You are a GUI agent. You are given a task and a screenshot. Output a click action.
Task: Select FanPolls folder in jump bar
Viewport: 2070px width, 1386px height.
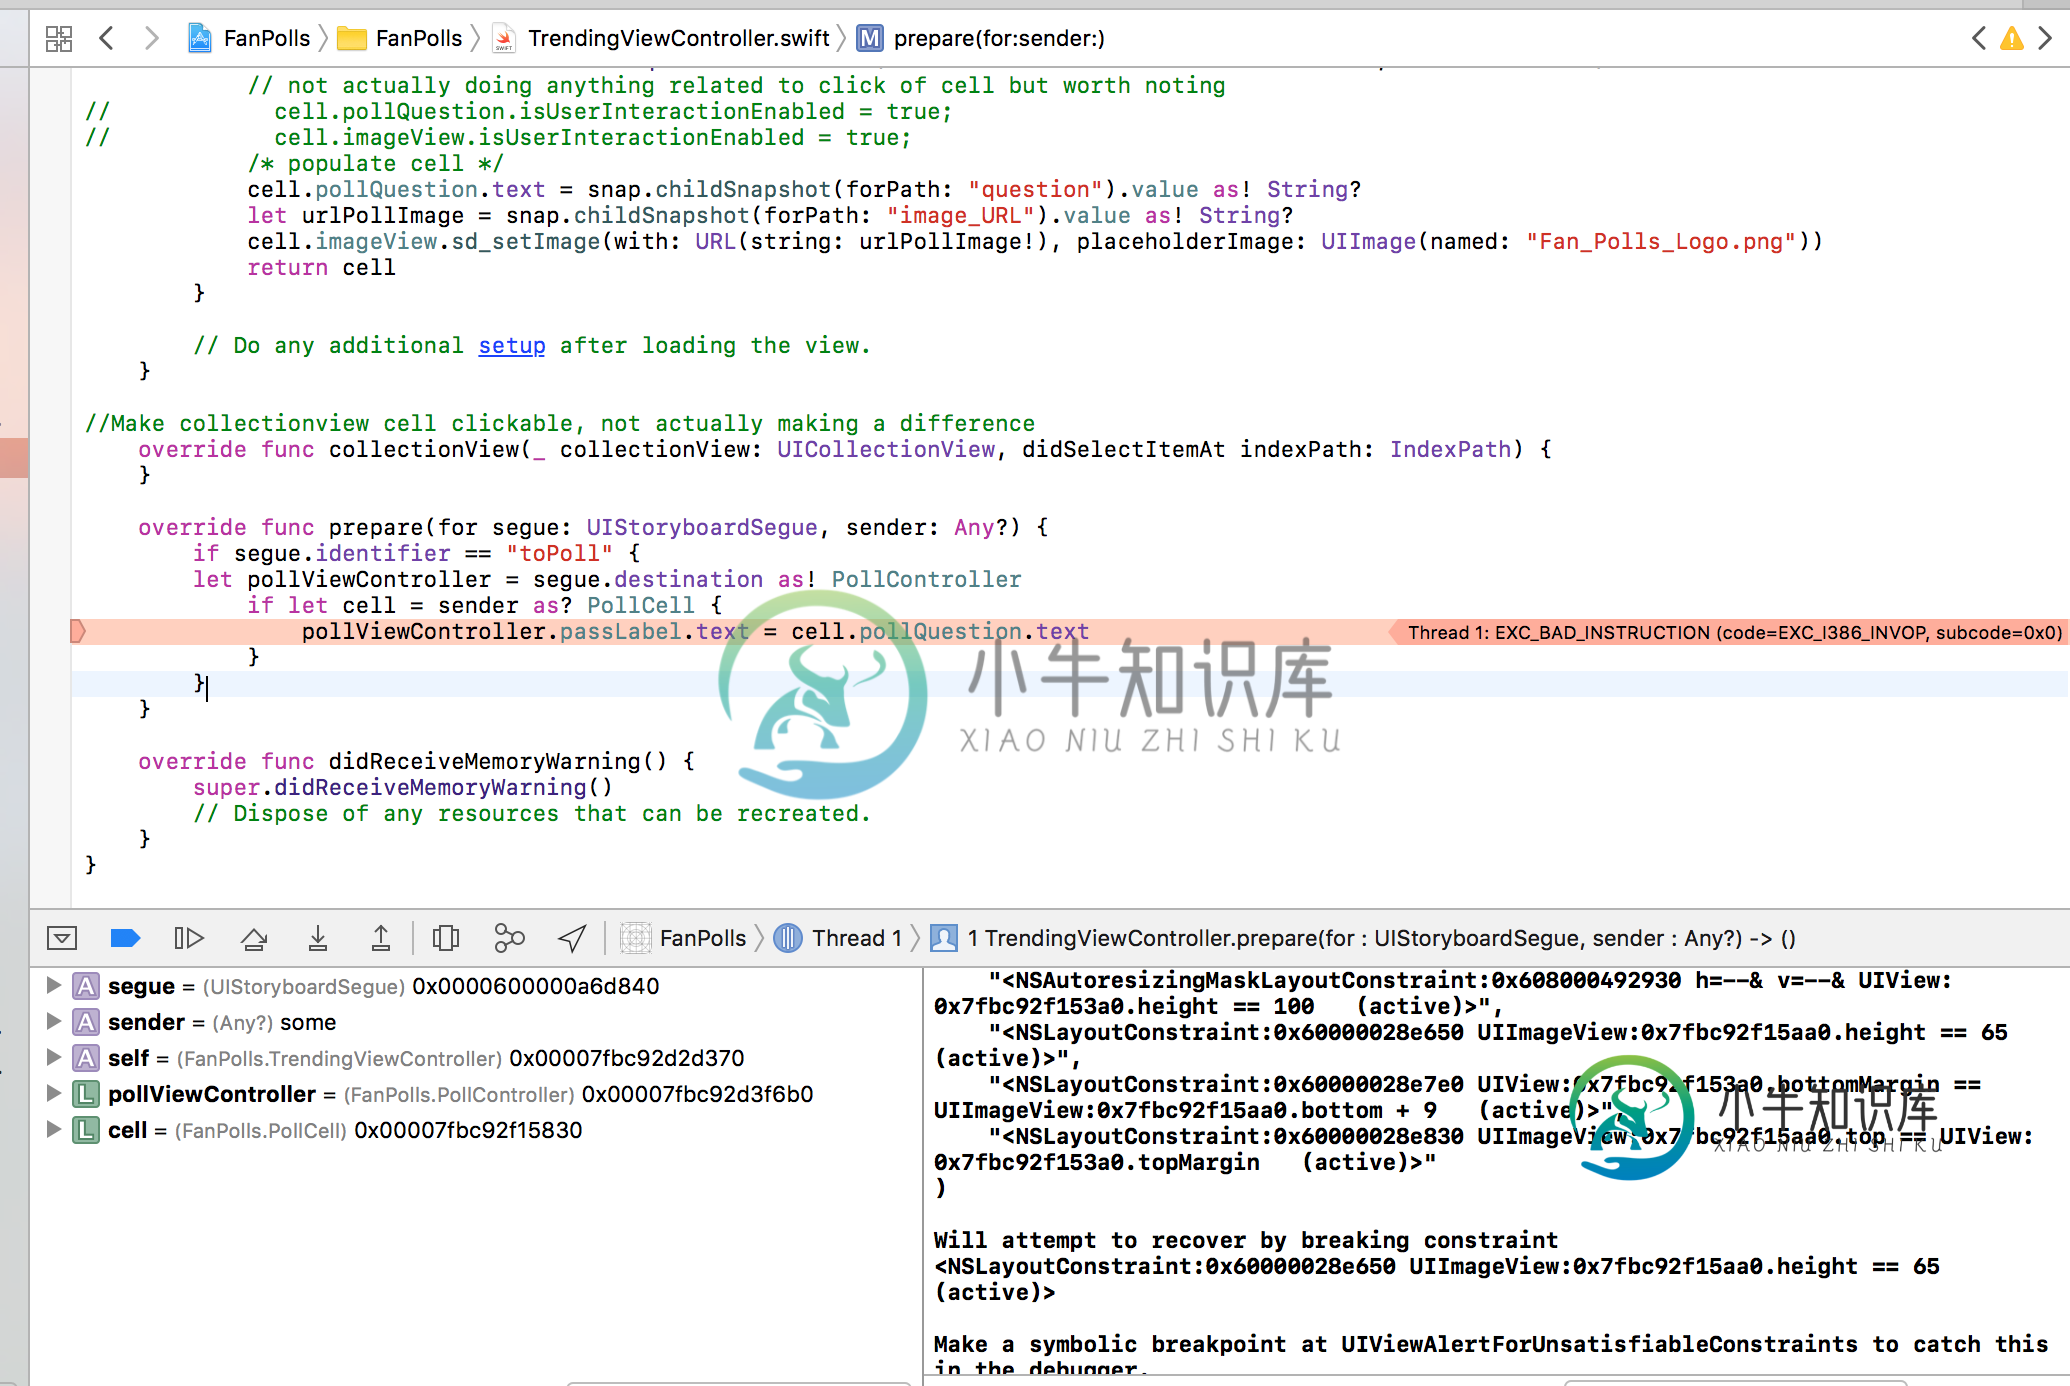pos(400,39)
